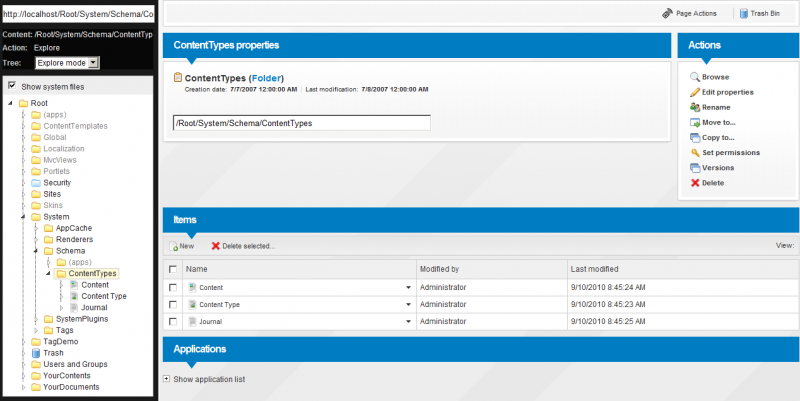The height and width of the screenshot is (401, 800).
Task: Open the Content row action dropdown arrow
Action: pos(408,288)
